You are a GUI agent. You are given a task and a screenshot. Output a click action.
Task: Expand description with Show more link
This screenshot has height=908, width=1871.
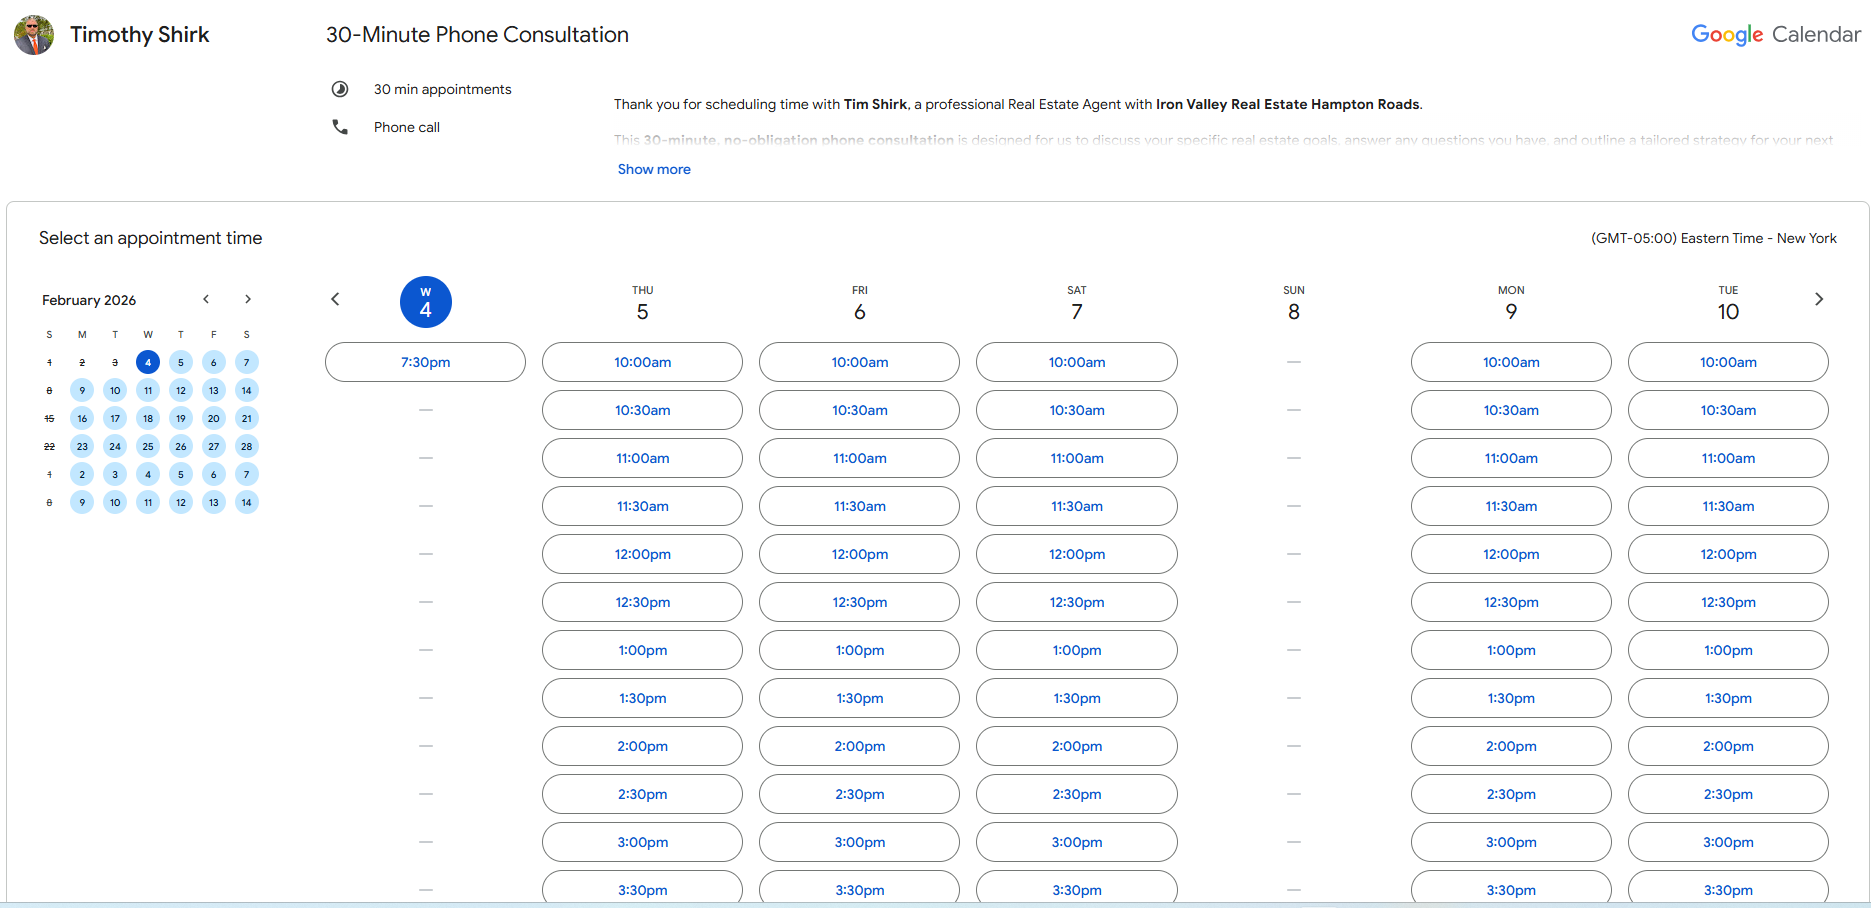point(654,169)
